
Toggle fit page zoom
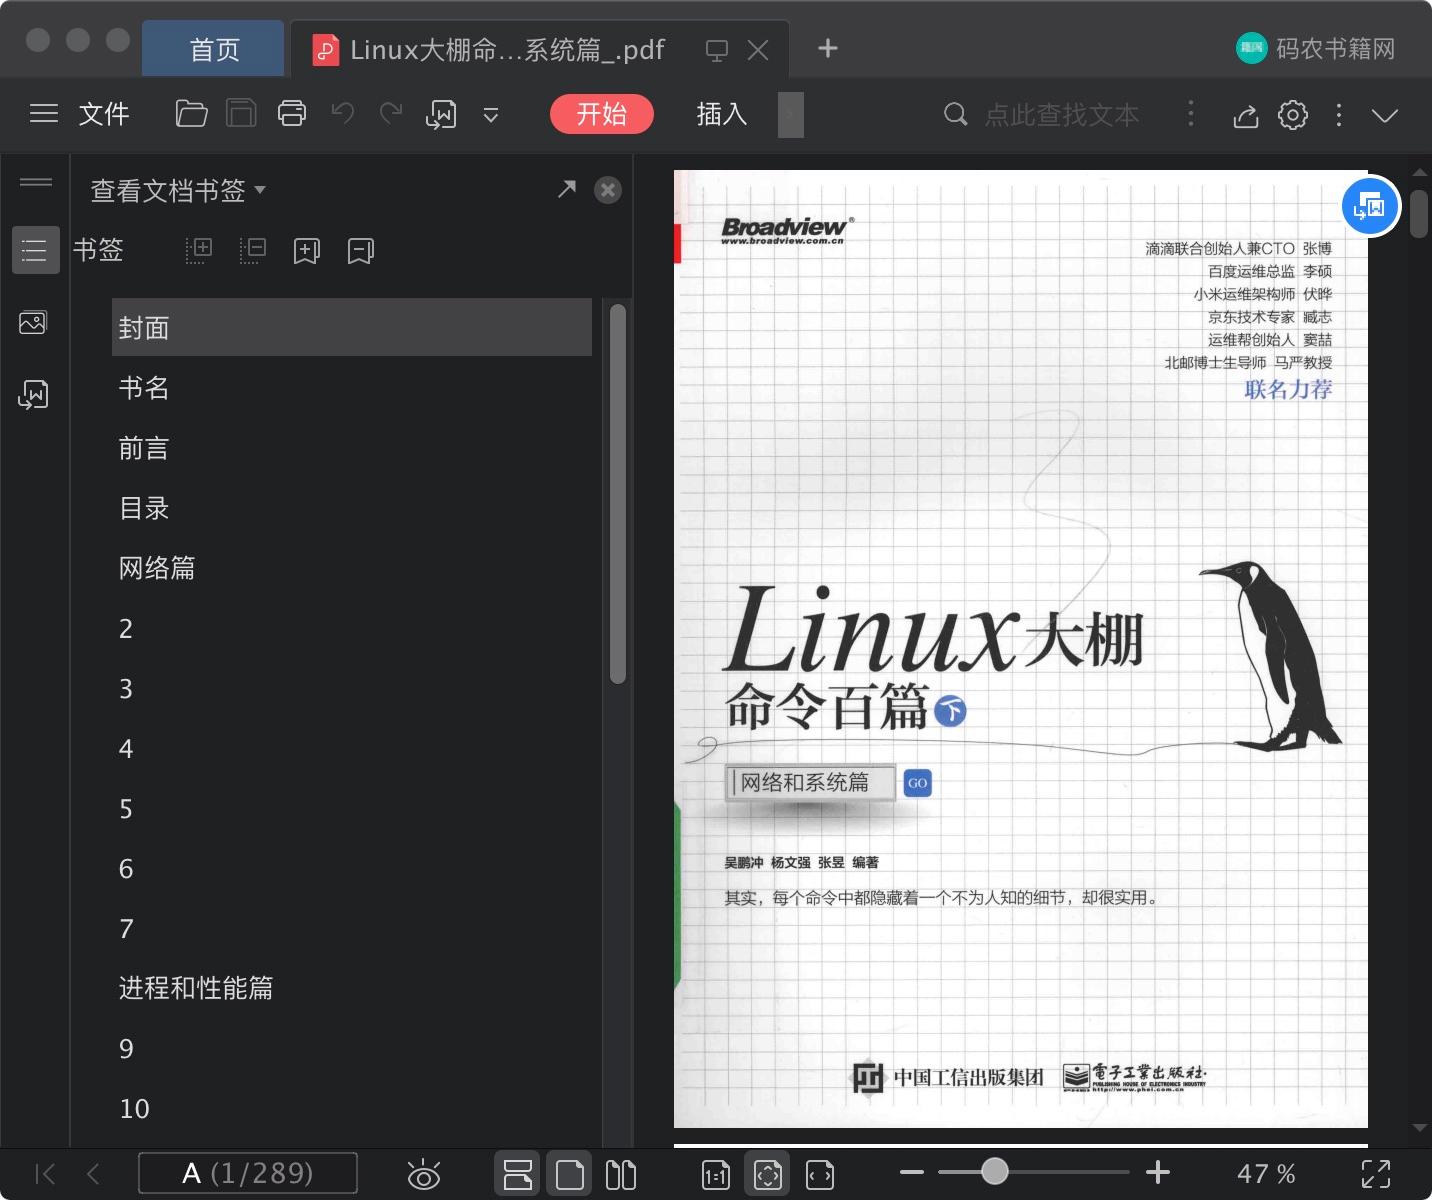point(768,1174)
